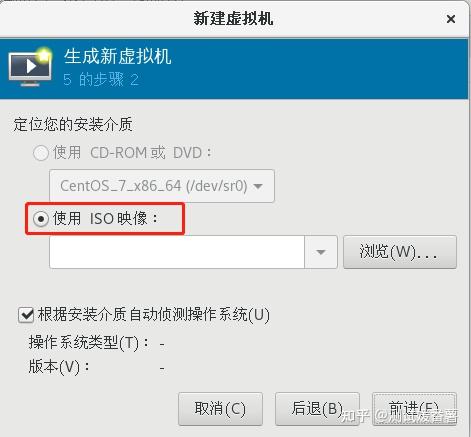This screenshot has width=471, height=437.
Task: Toggle 根据安装介质自动侦测操作系统 checkbox
Action: 26,315
